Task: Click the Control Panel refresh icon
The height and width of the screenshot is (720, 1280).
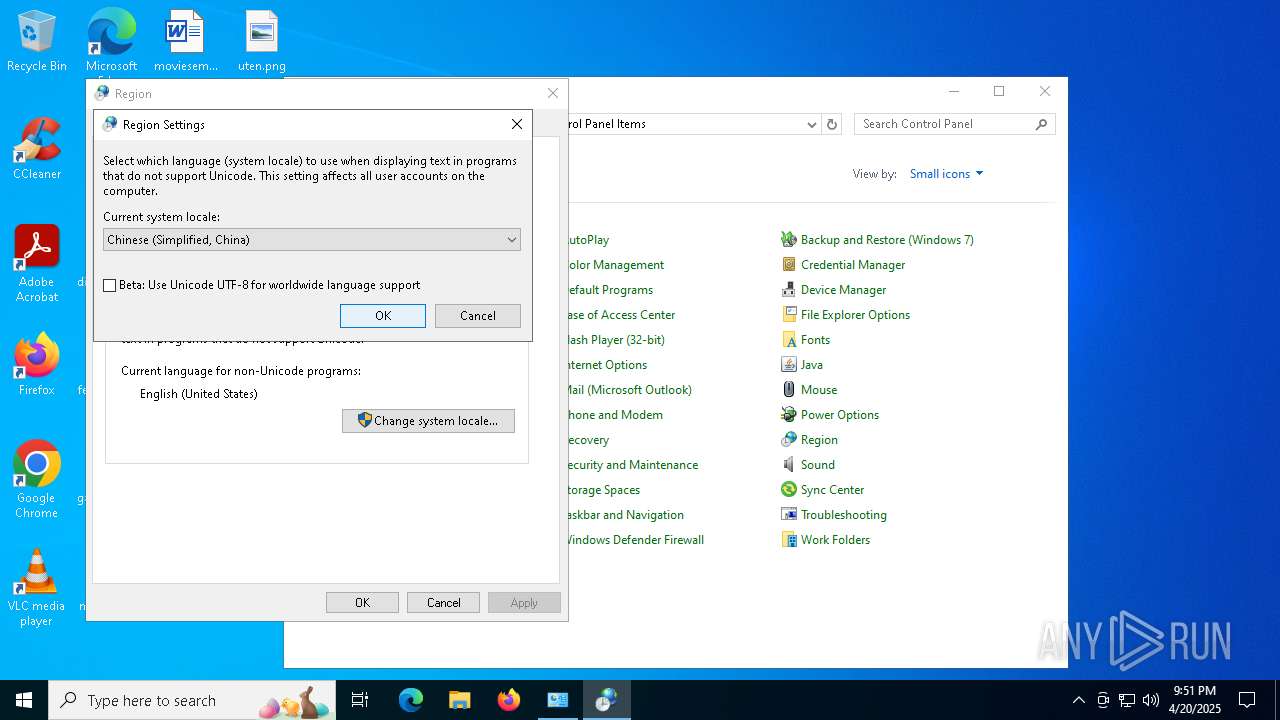Action: (832, 124)
